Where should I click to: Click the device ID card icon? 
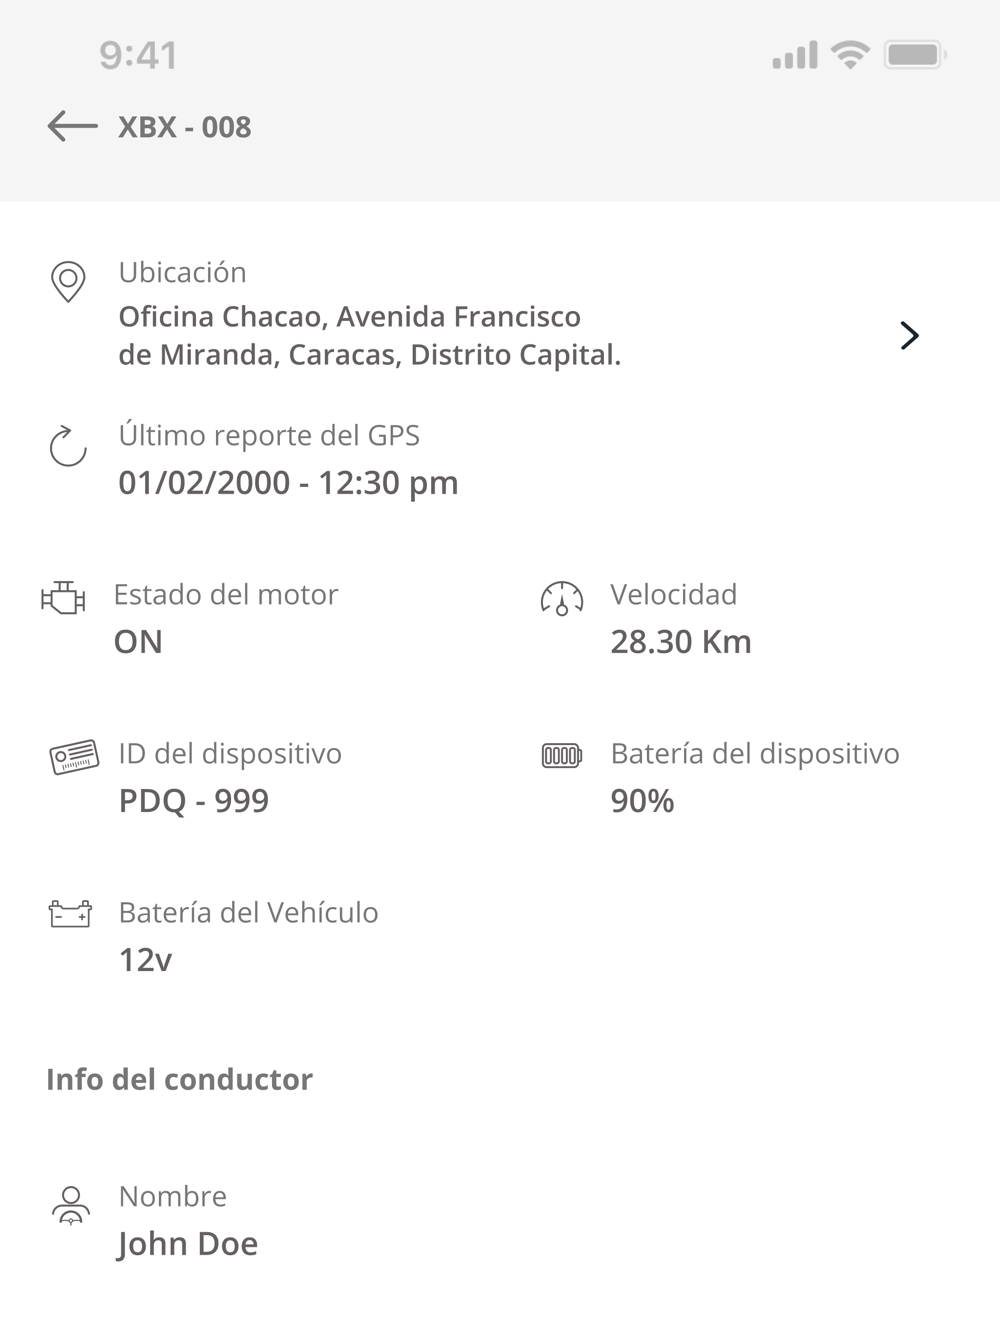(x=74, y=757)
